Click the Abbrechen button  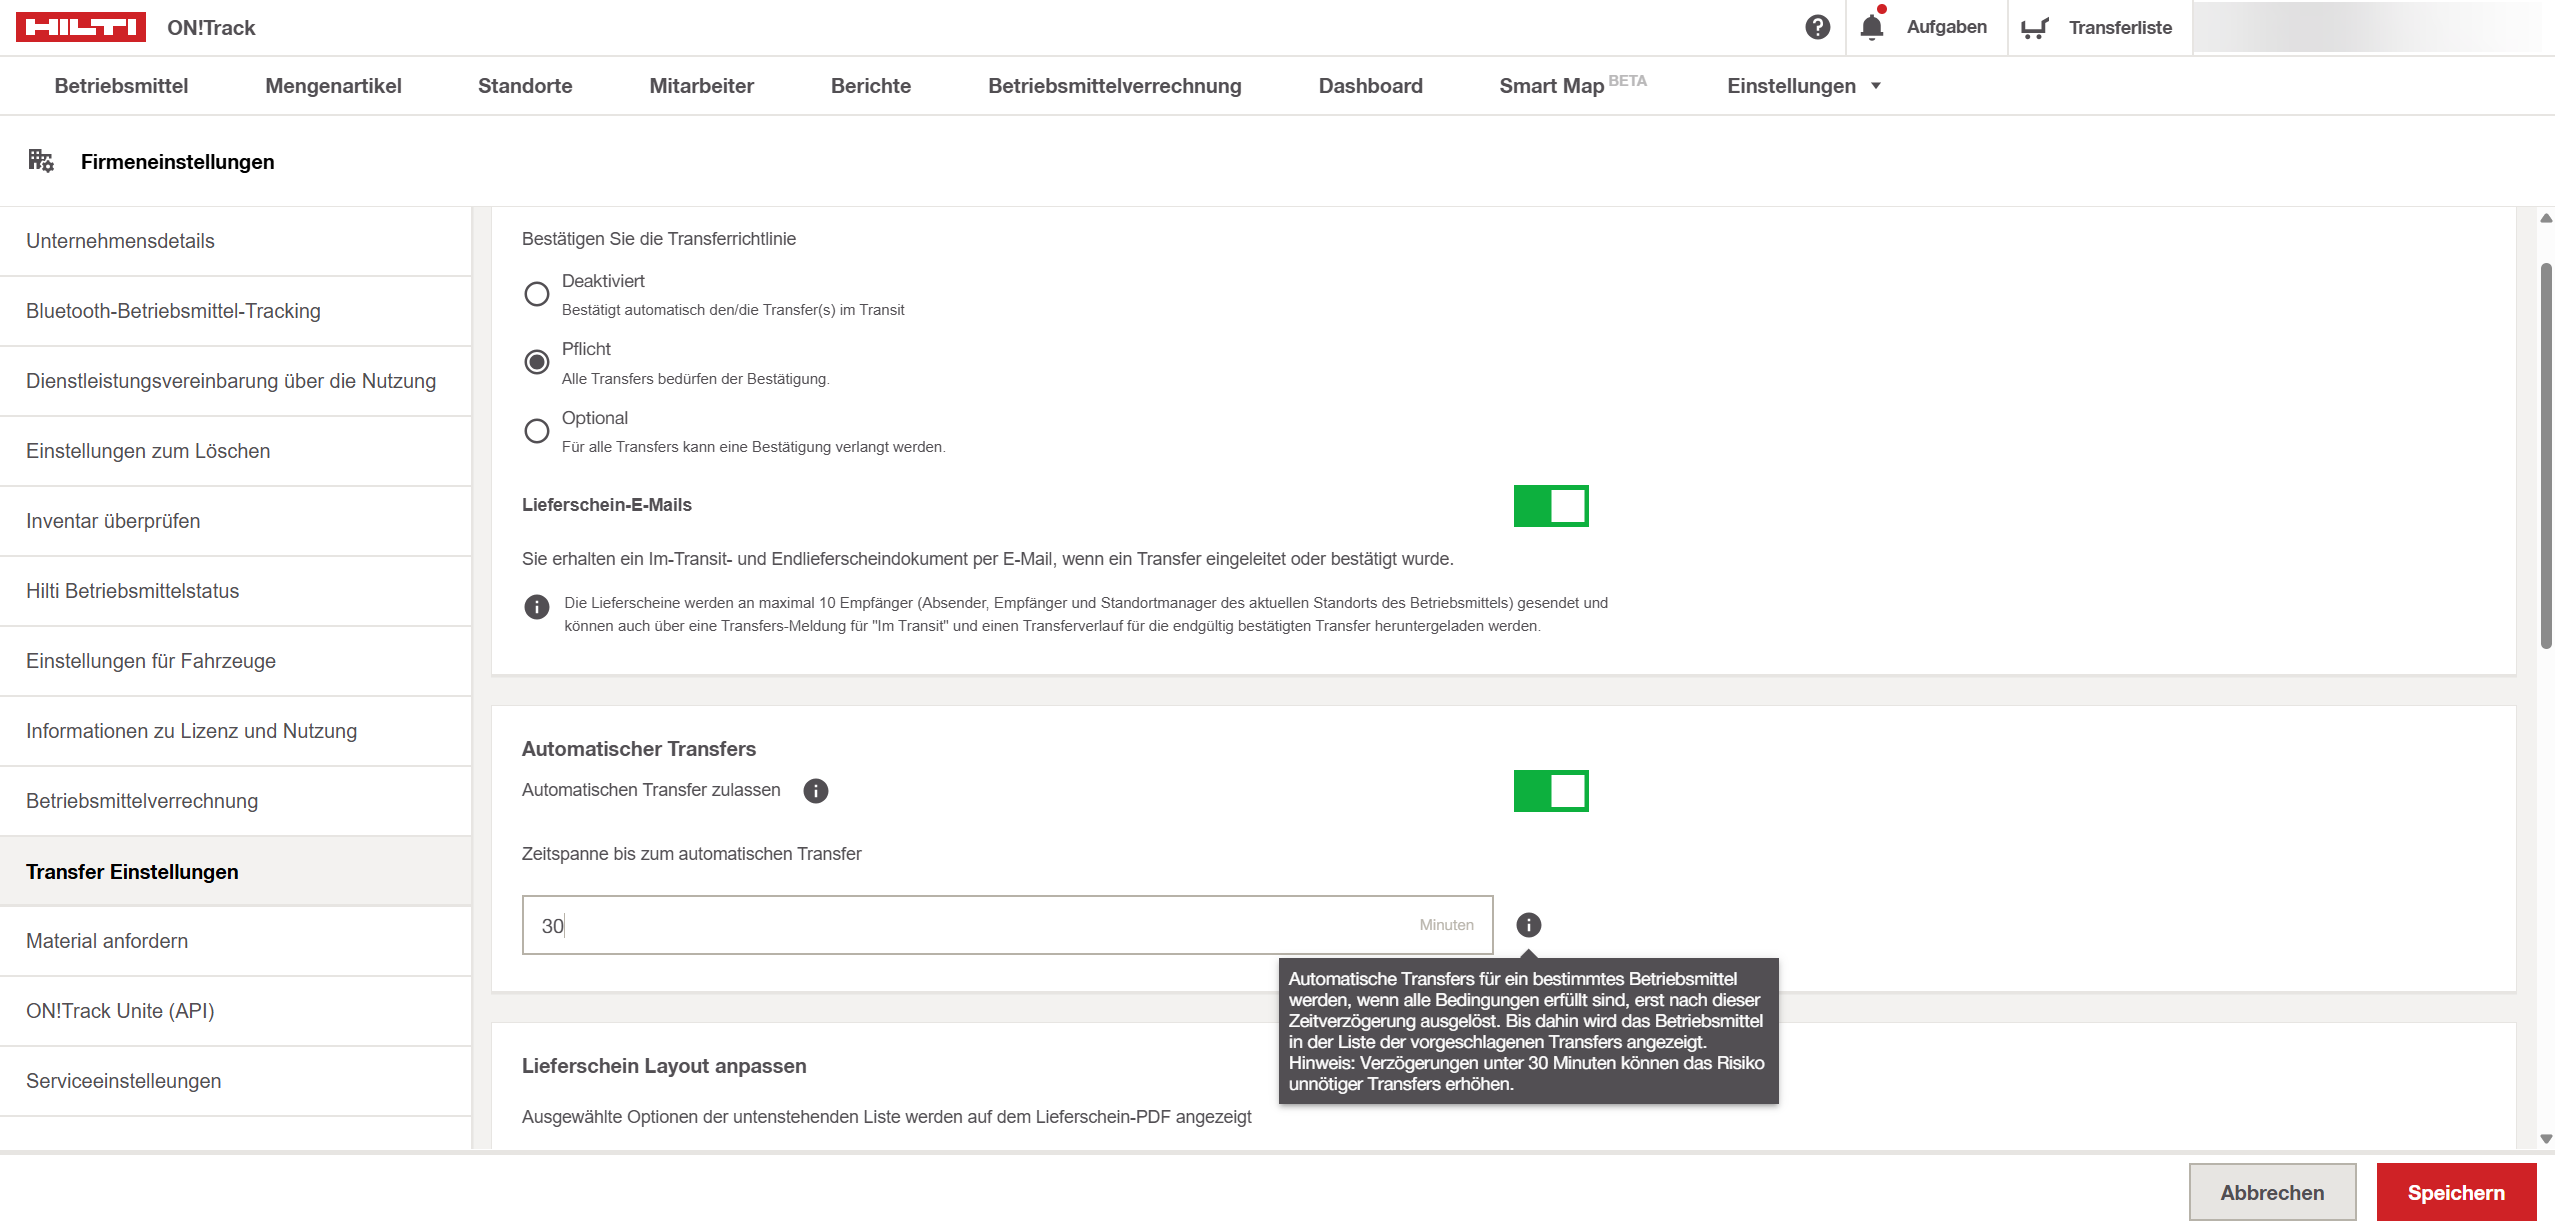(2271, 1192)
